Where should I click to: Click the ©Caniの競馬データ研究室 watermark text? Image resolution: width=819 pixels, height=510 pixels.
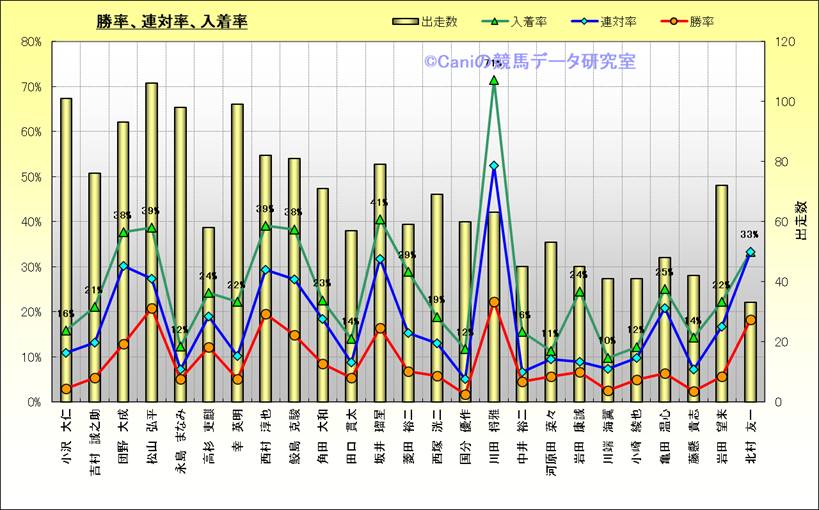coord(528,62)
